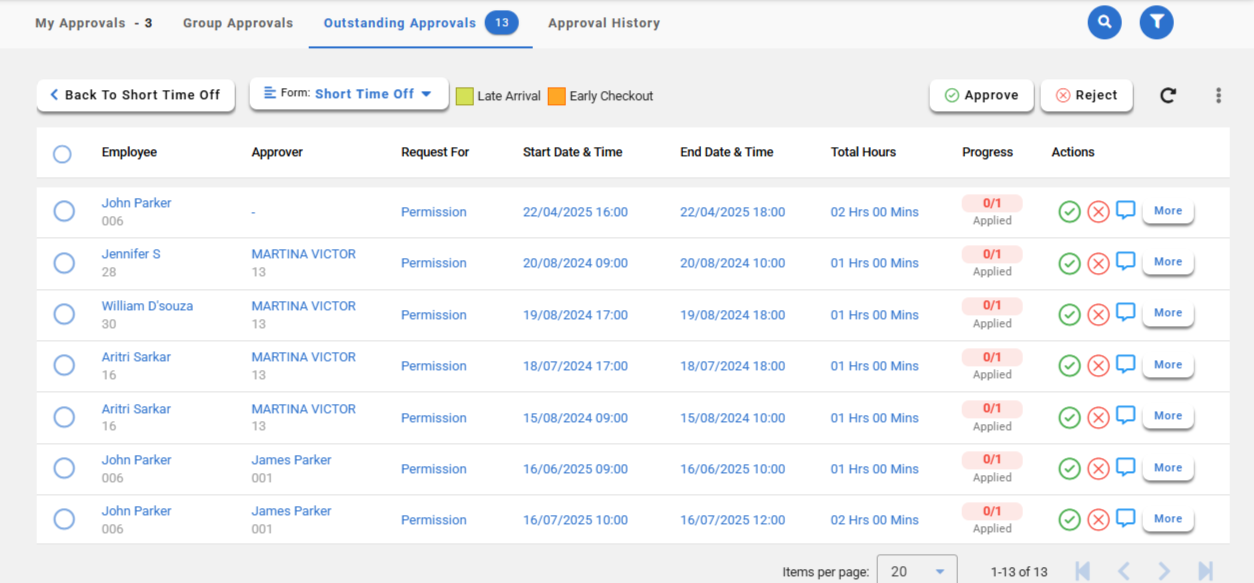The height and width of the screenshot is (583, 1254).
Task: Click the yellow-green Late Arrival color swatch
Action: (x=465, y=96)
